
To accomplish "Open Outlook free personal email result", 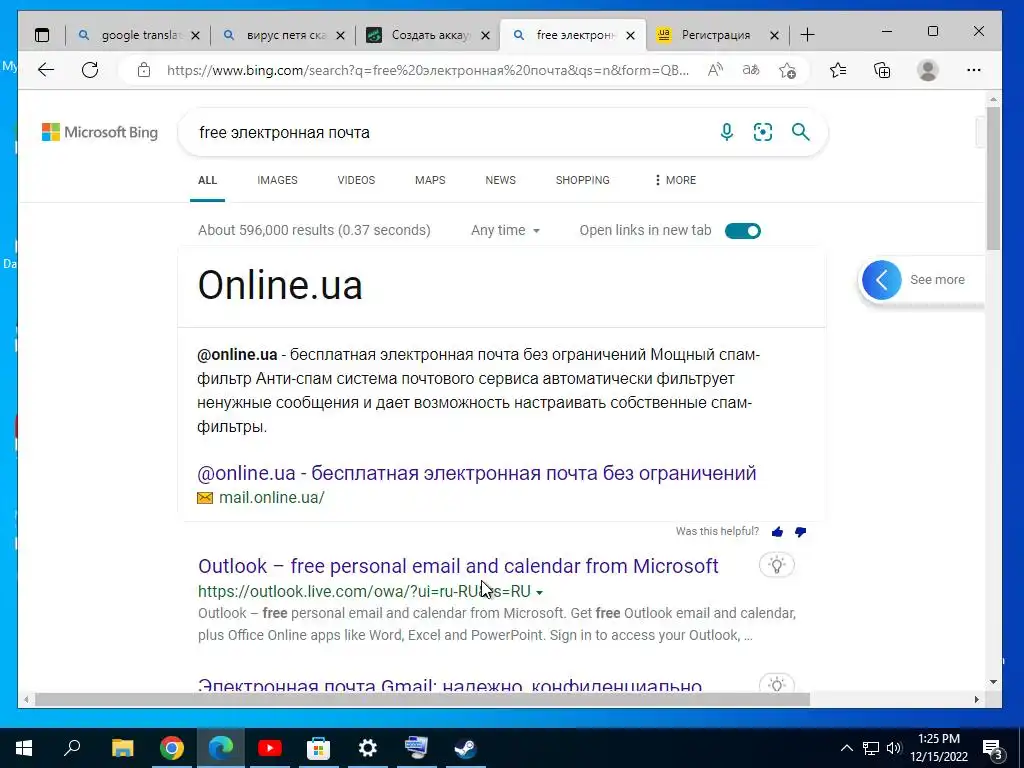I will coord(458,566).
